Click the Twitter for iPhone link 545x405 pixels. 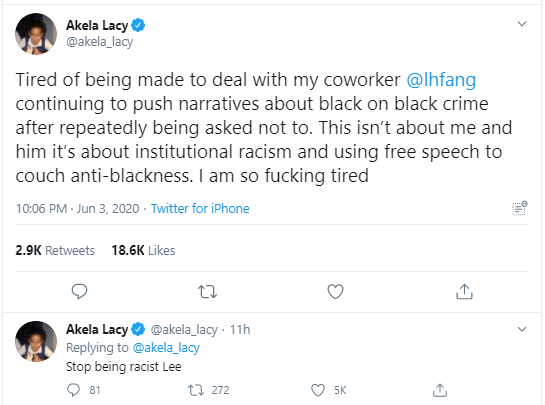click(200, 209)
